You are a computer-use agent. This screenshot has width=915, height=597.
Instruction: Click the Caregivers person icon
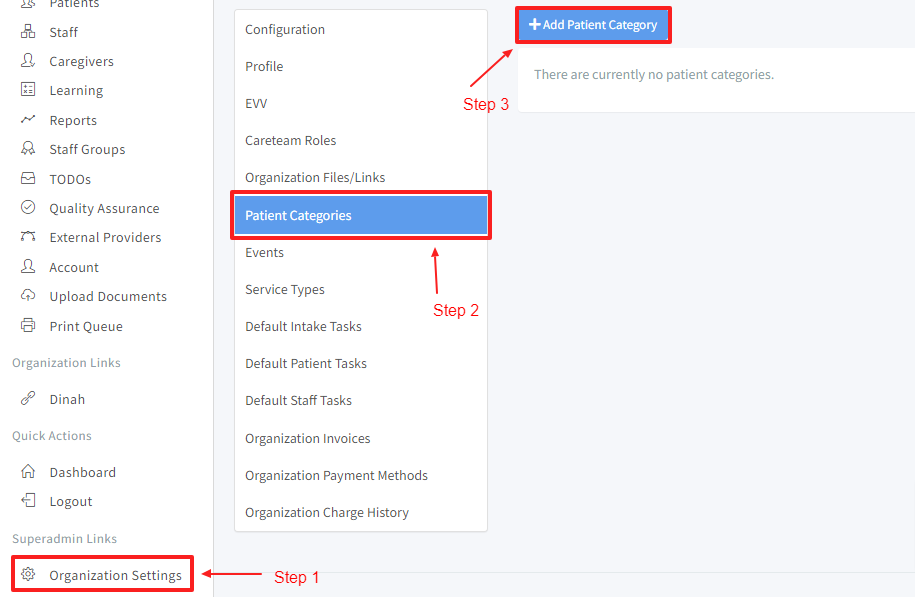pos(28,61)
